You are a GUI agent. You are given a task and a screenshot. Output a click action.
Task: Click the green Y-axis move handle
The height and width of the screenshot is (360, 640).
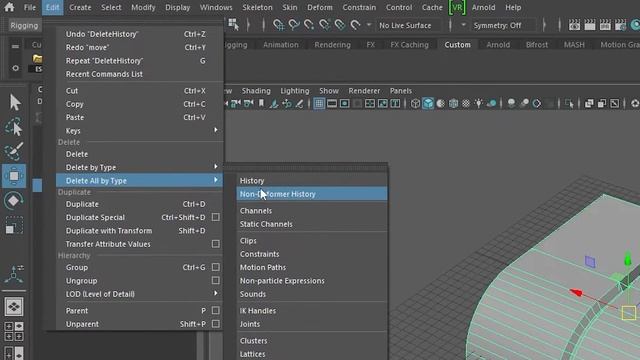628,259
